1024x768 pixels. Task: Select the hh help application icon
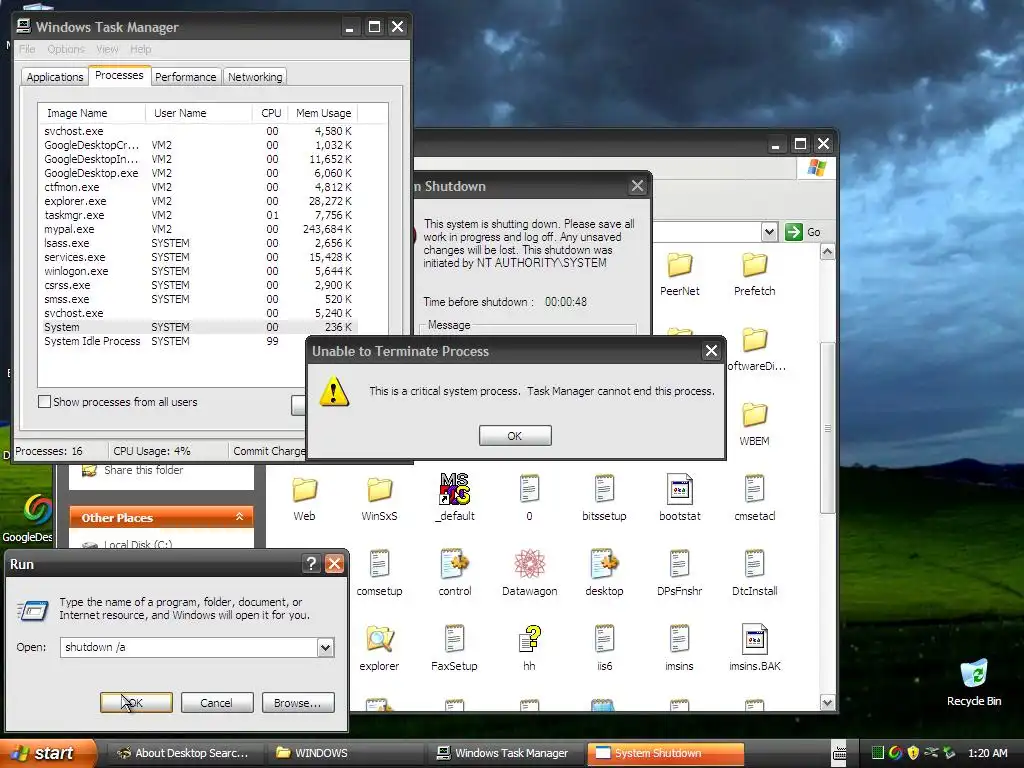tap(530, 639)
